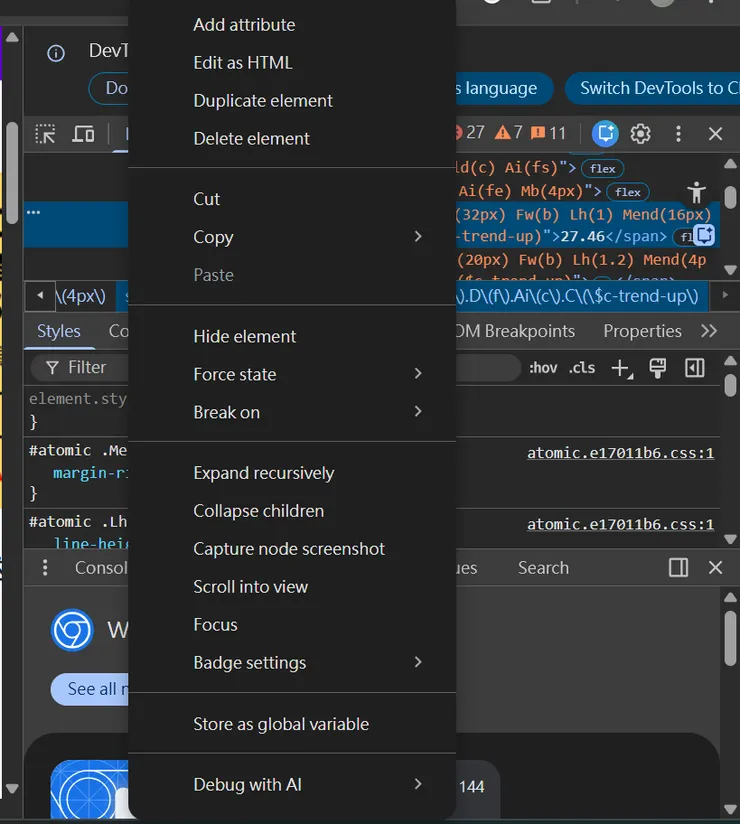
Task: Expand the Debug with AI submenu
Action: [292, 785]
